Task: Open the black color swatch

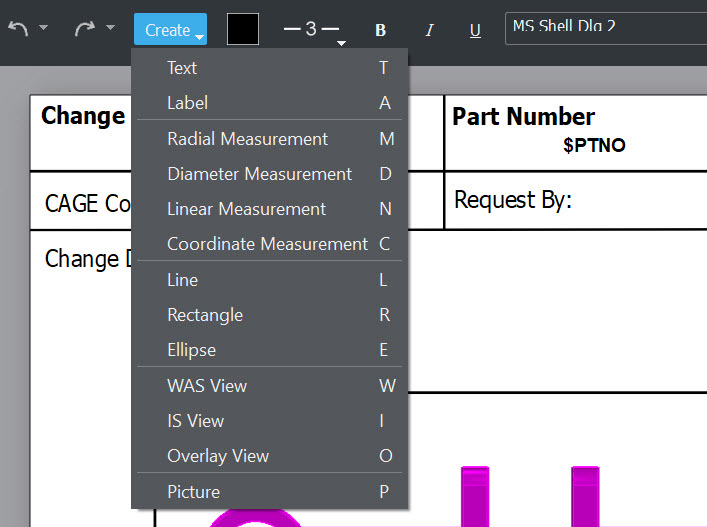Action: pyautogui.click(x=243, y=30)
